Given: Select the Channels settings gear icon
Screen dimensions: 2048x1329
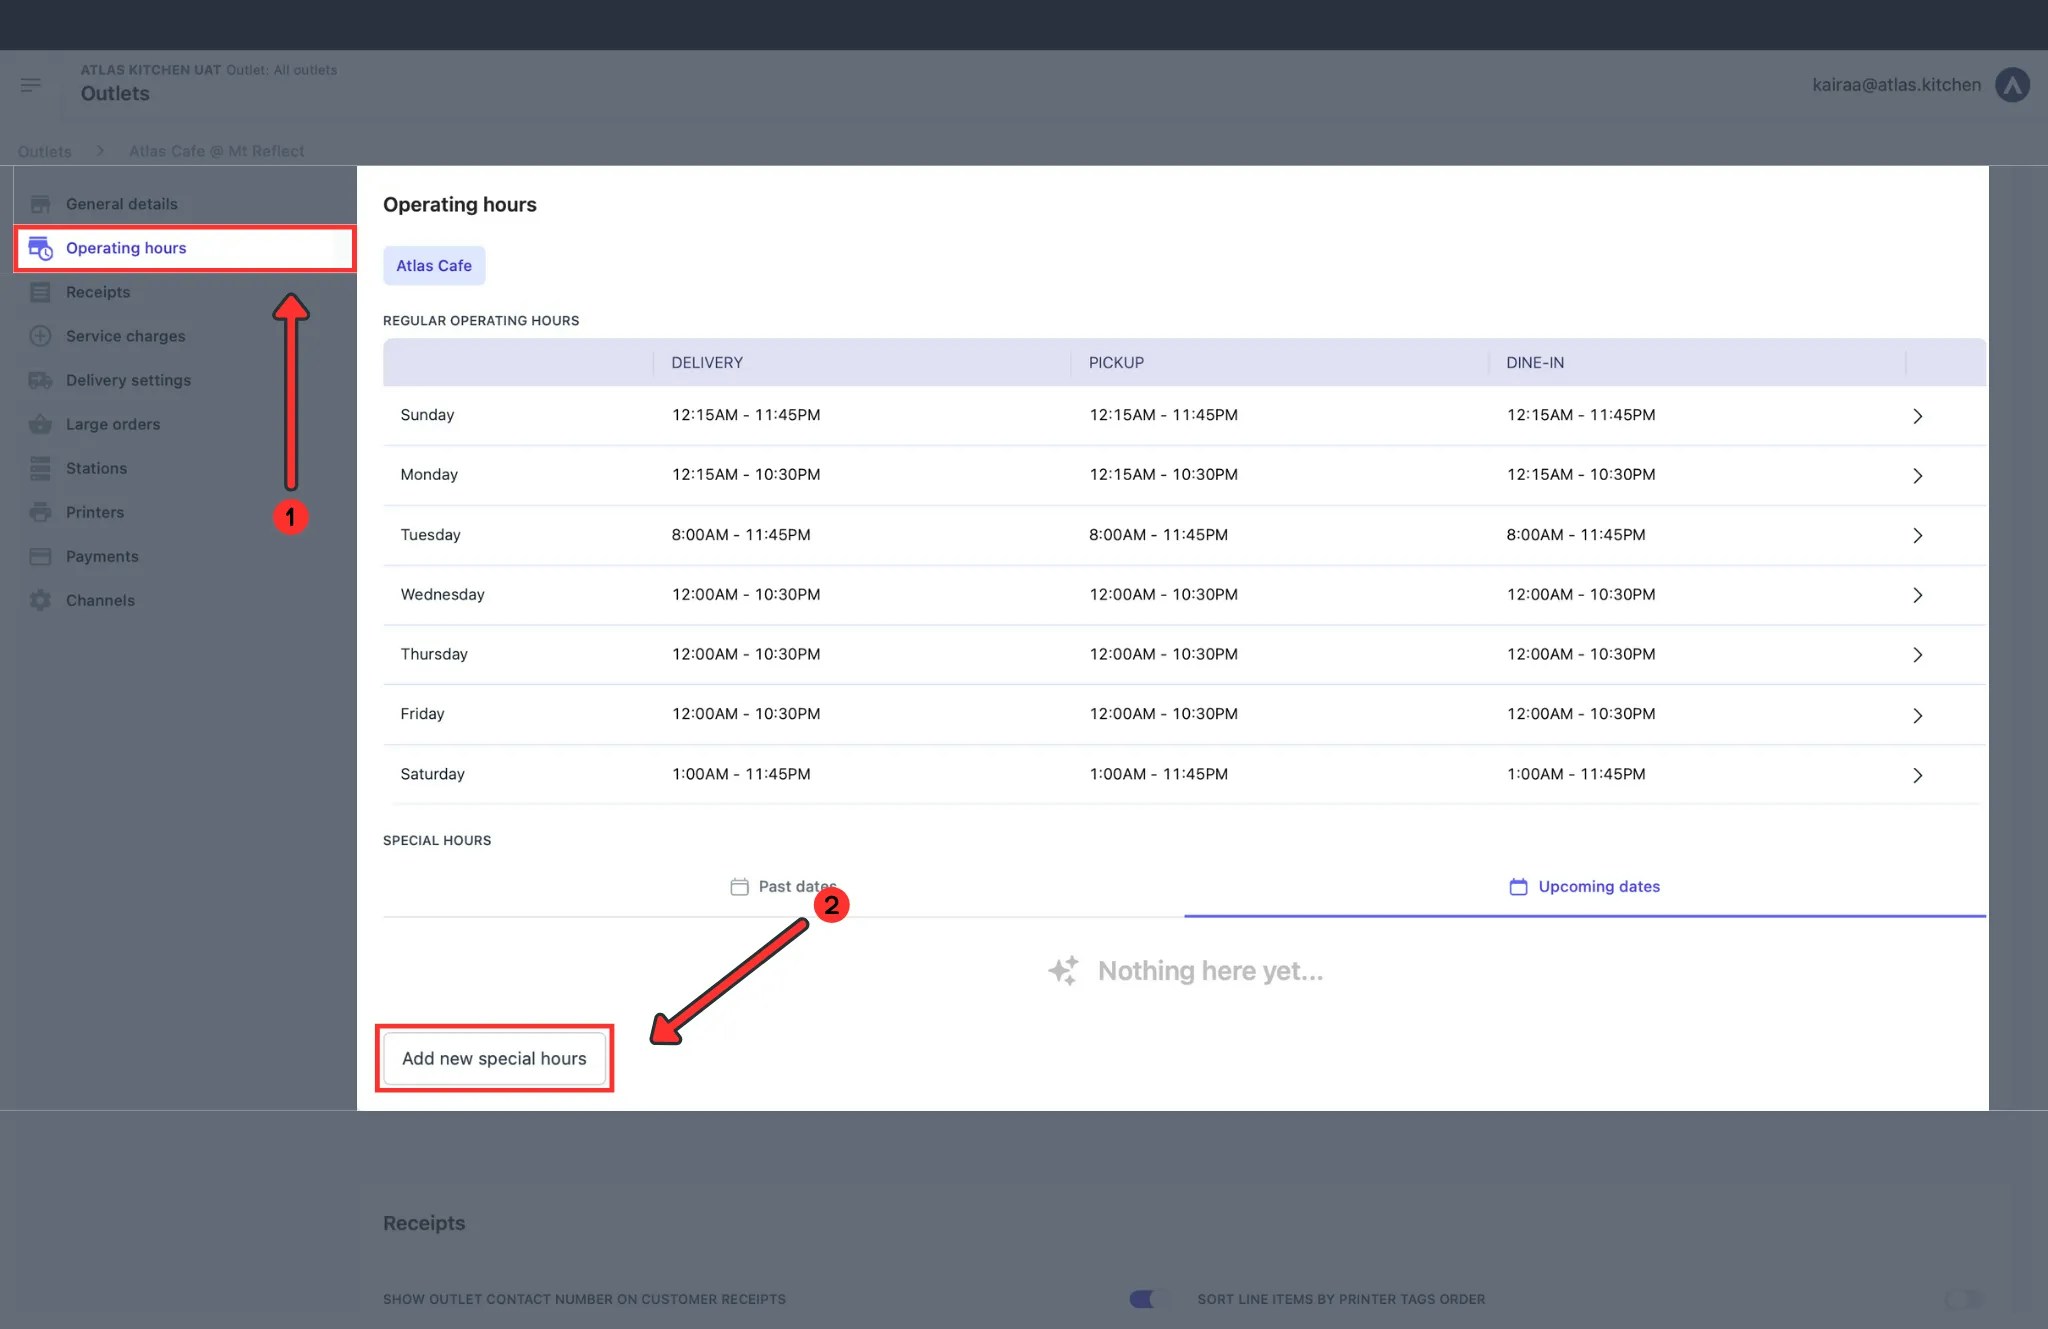Looking at the screenshot, I should coord(41,600).
